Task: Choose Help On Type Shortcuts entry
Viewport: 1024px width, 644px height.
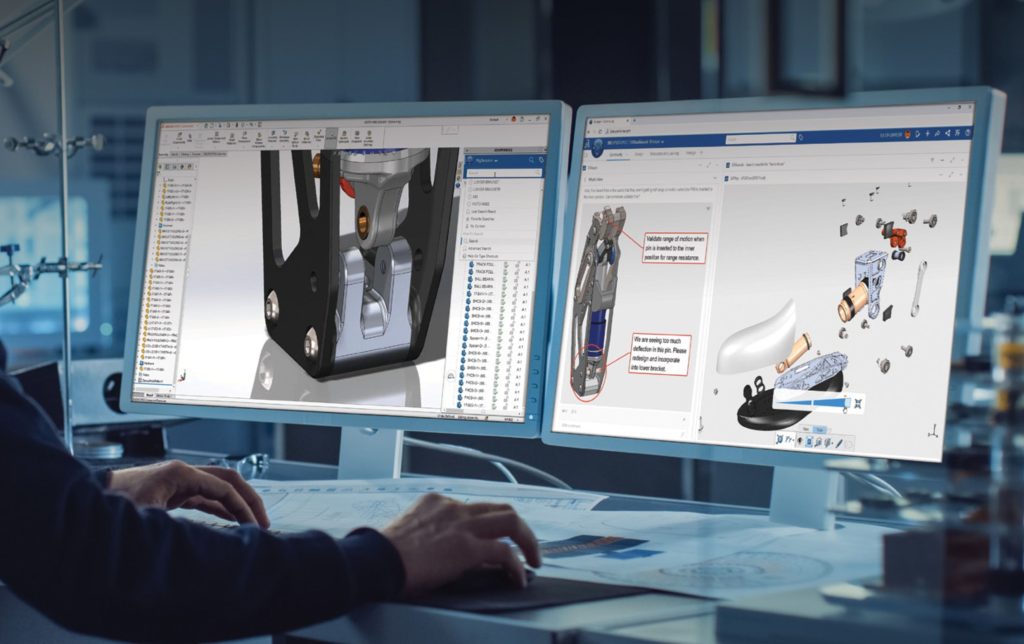Action: point(481,256)
